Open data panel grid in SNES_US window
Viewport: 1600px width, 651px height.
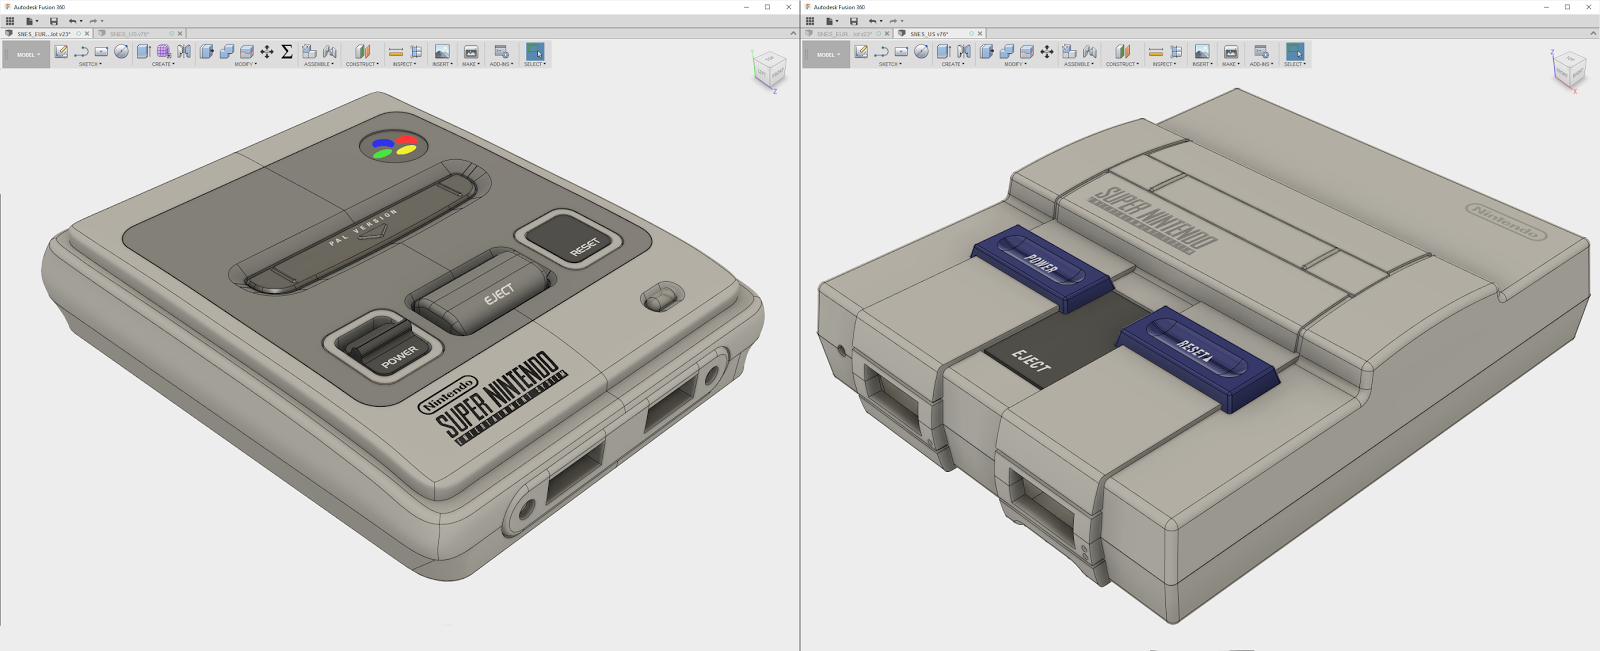point(810,21)
